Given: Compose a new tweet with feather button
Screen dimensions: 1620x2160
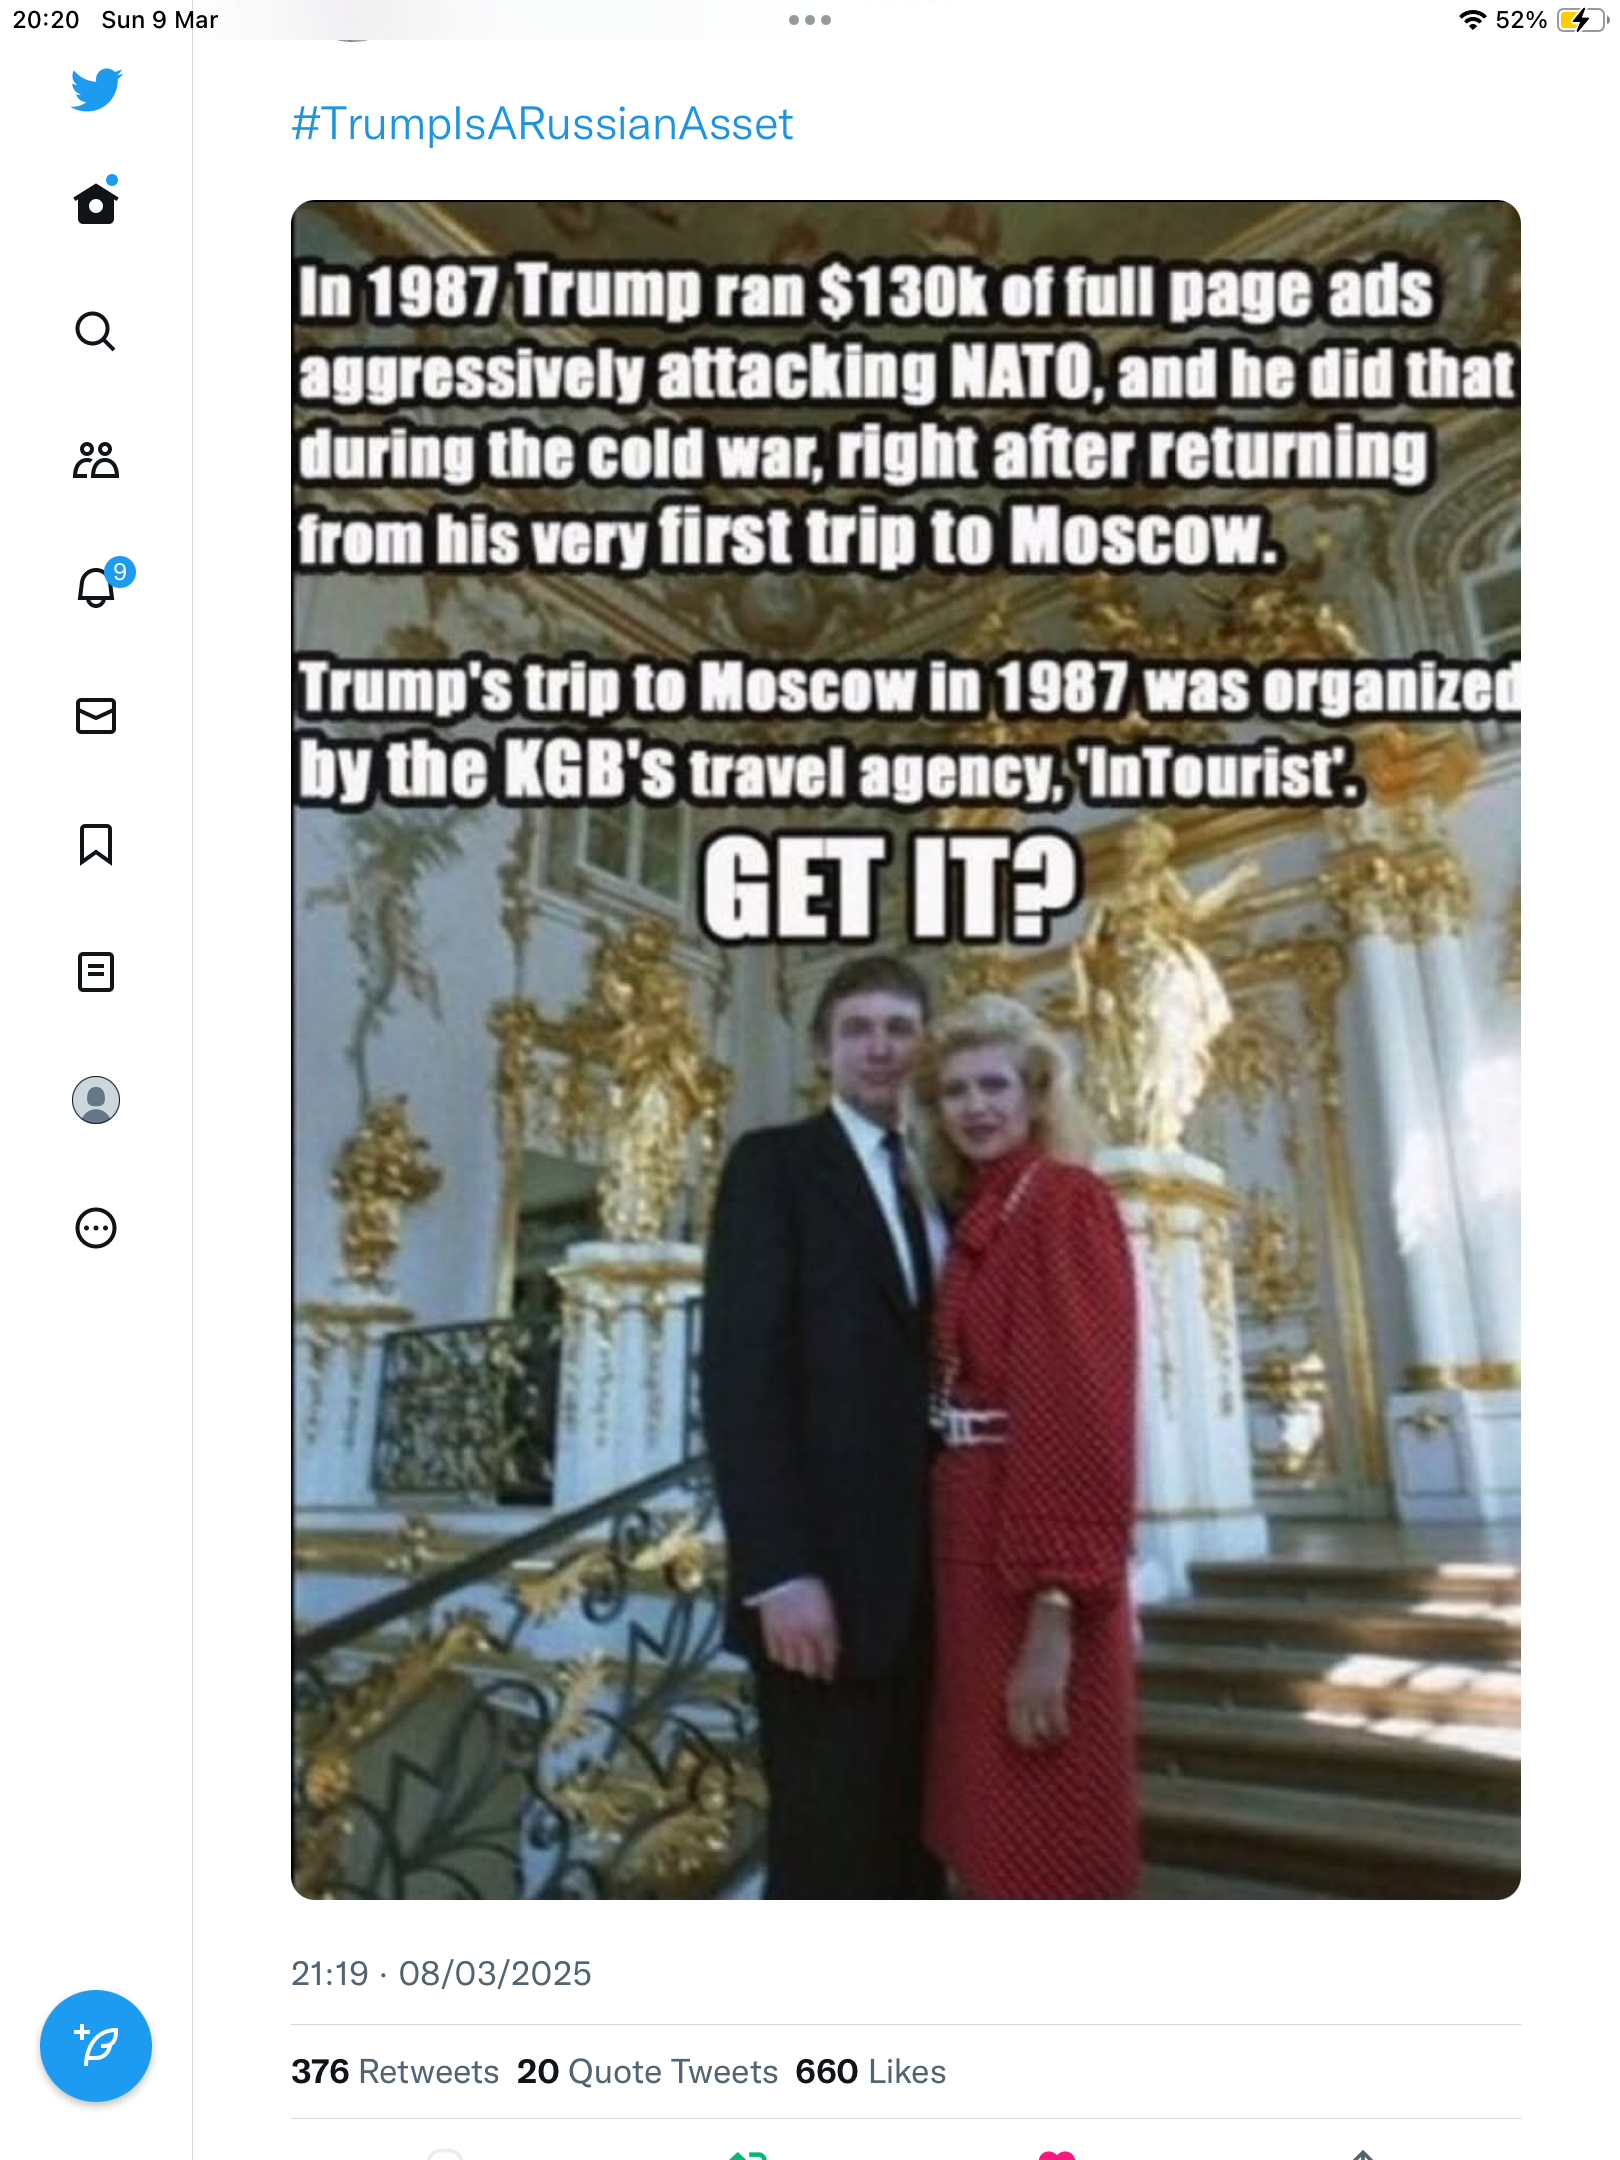Looking at the screenshot, I should tap(96, 2046).
